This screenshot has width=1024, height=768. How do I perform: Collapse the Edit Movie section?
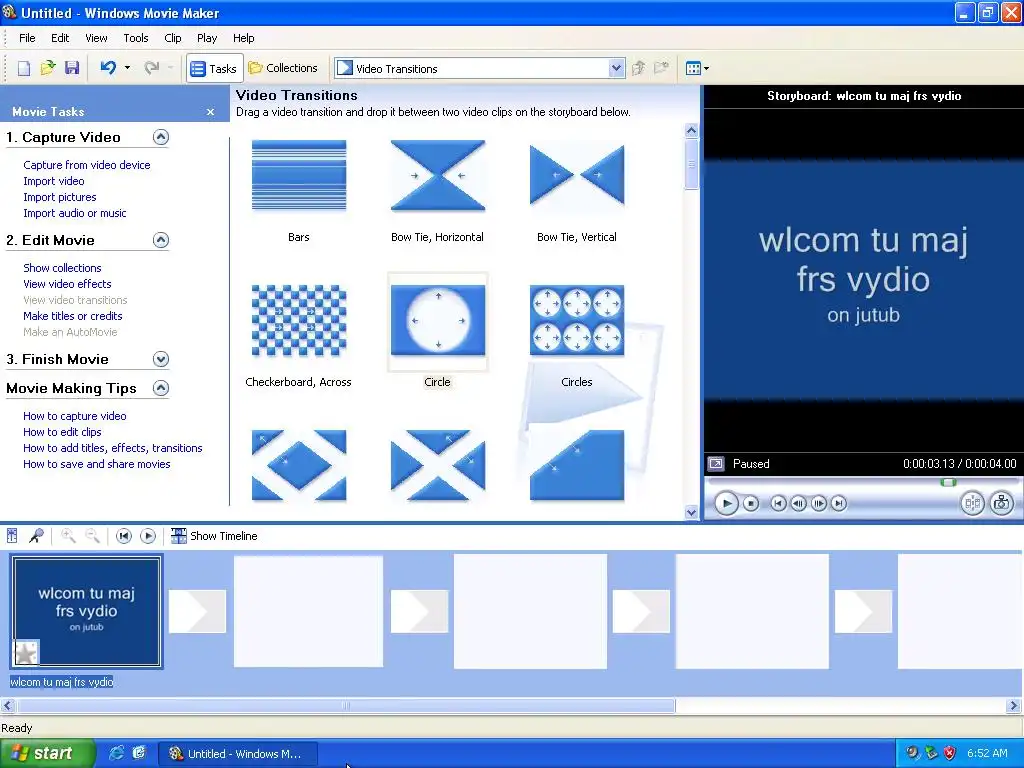coord(161,240)
